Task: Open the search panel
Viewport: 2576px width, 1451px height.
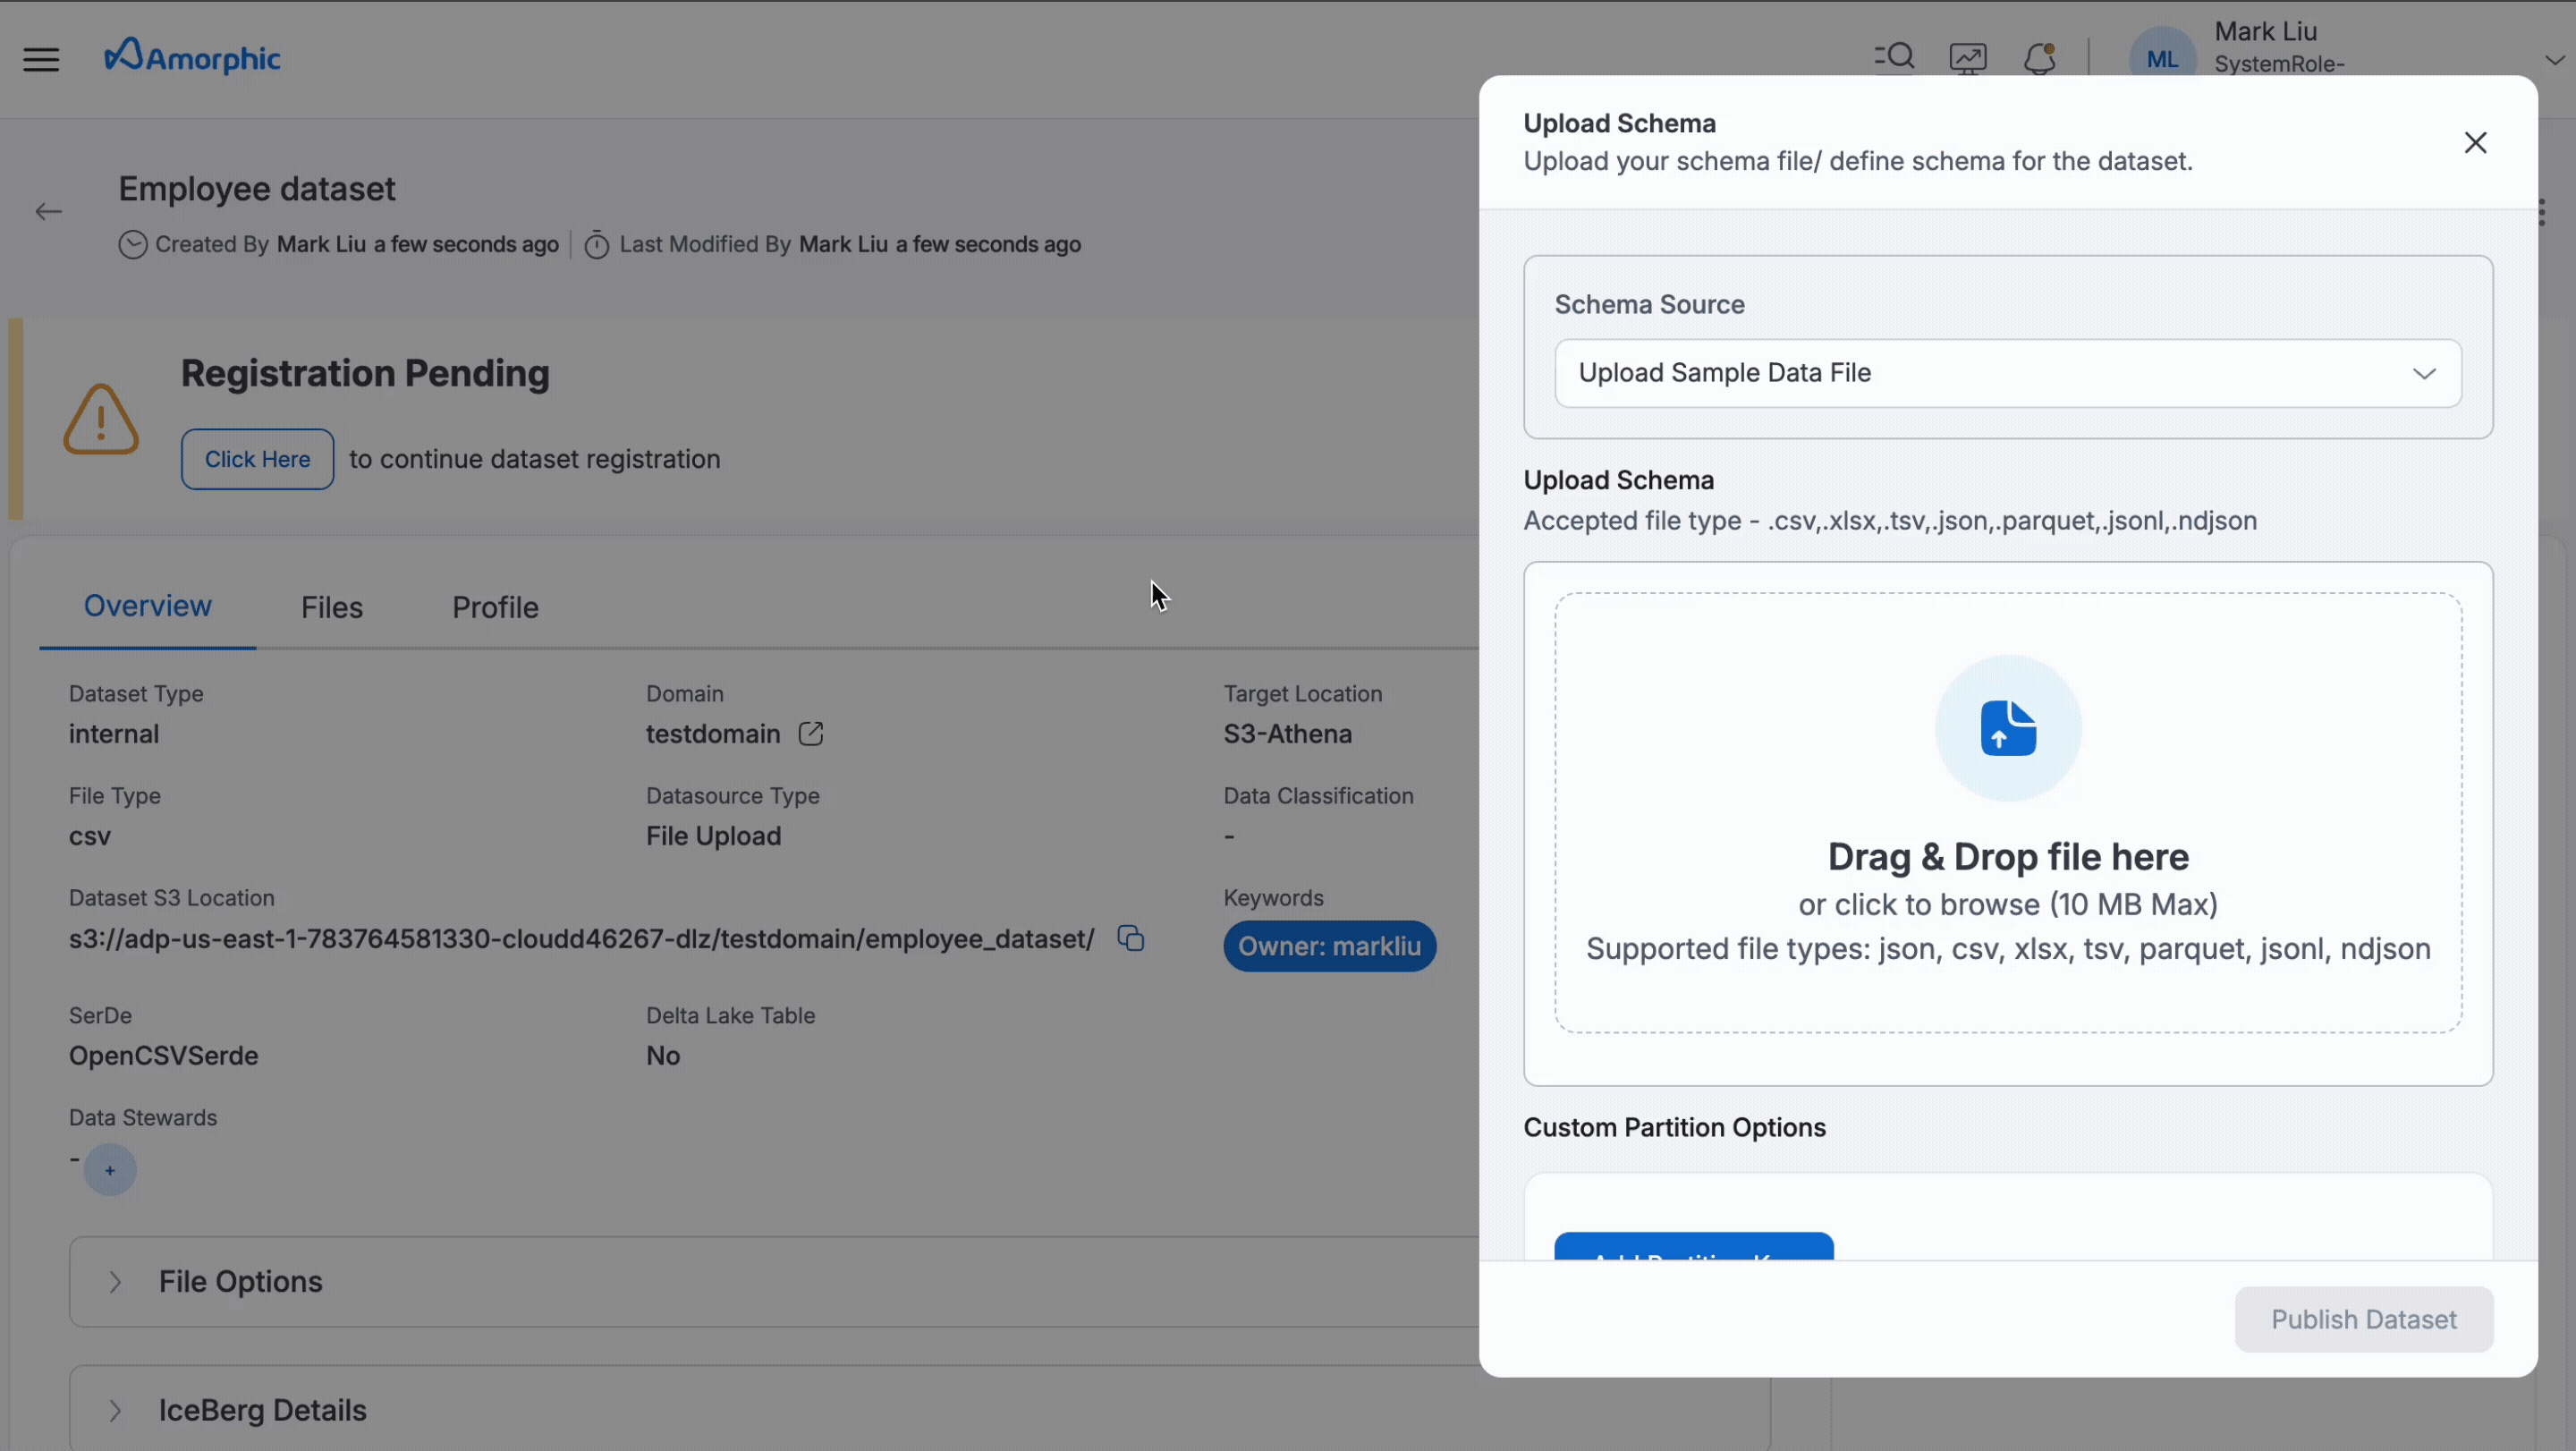Action: (1895, 57)
